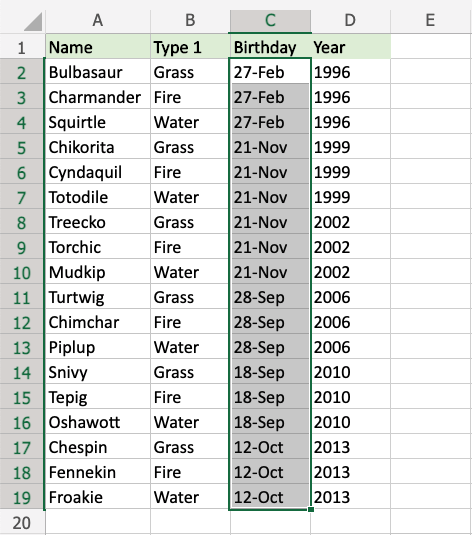This screenshot has width=472, height=535.
Task: Select Mudkip's year 2002 cell
Action: coord(351,272)
